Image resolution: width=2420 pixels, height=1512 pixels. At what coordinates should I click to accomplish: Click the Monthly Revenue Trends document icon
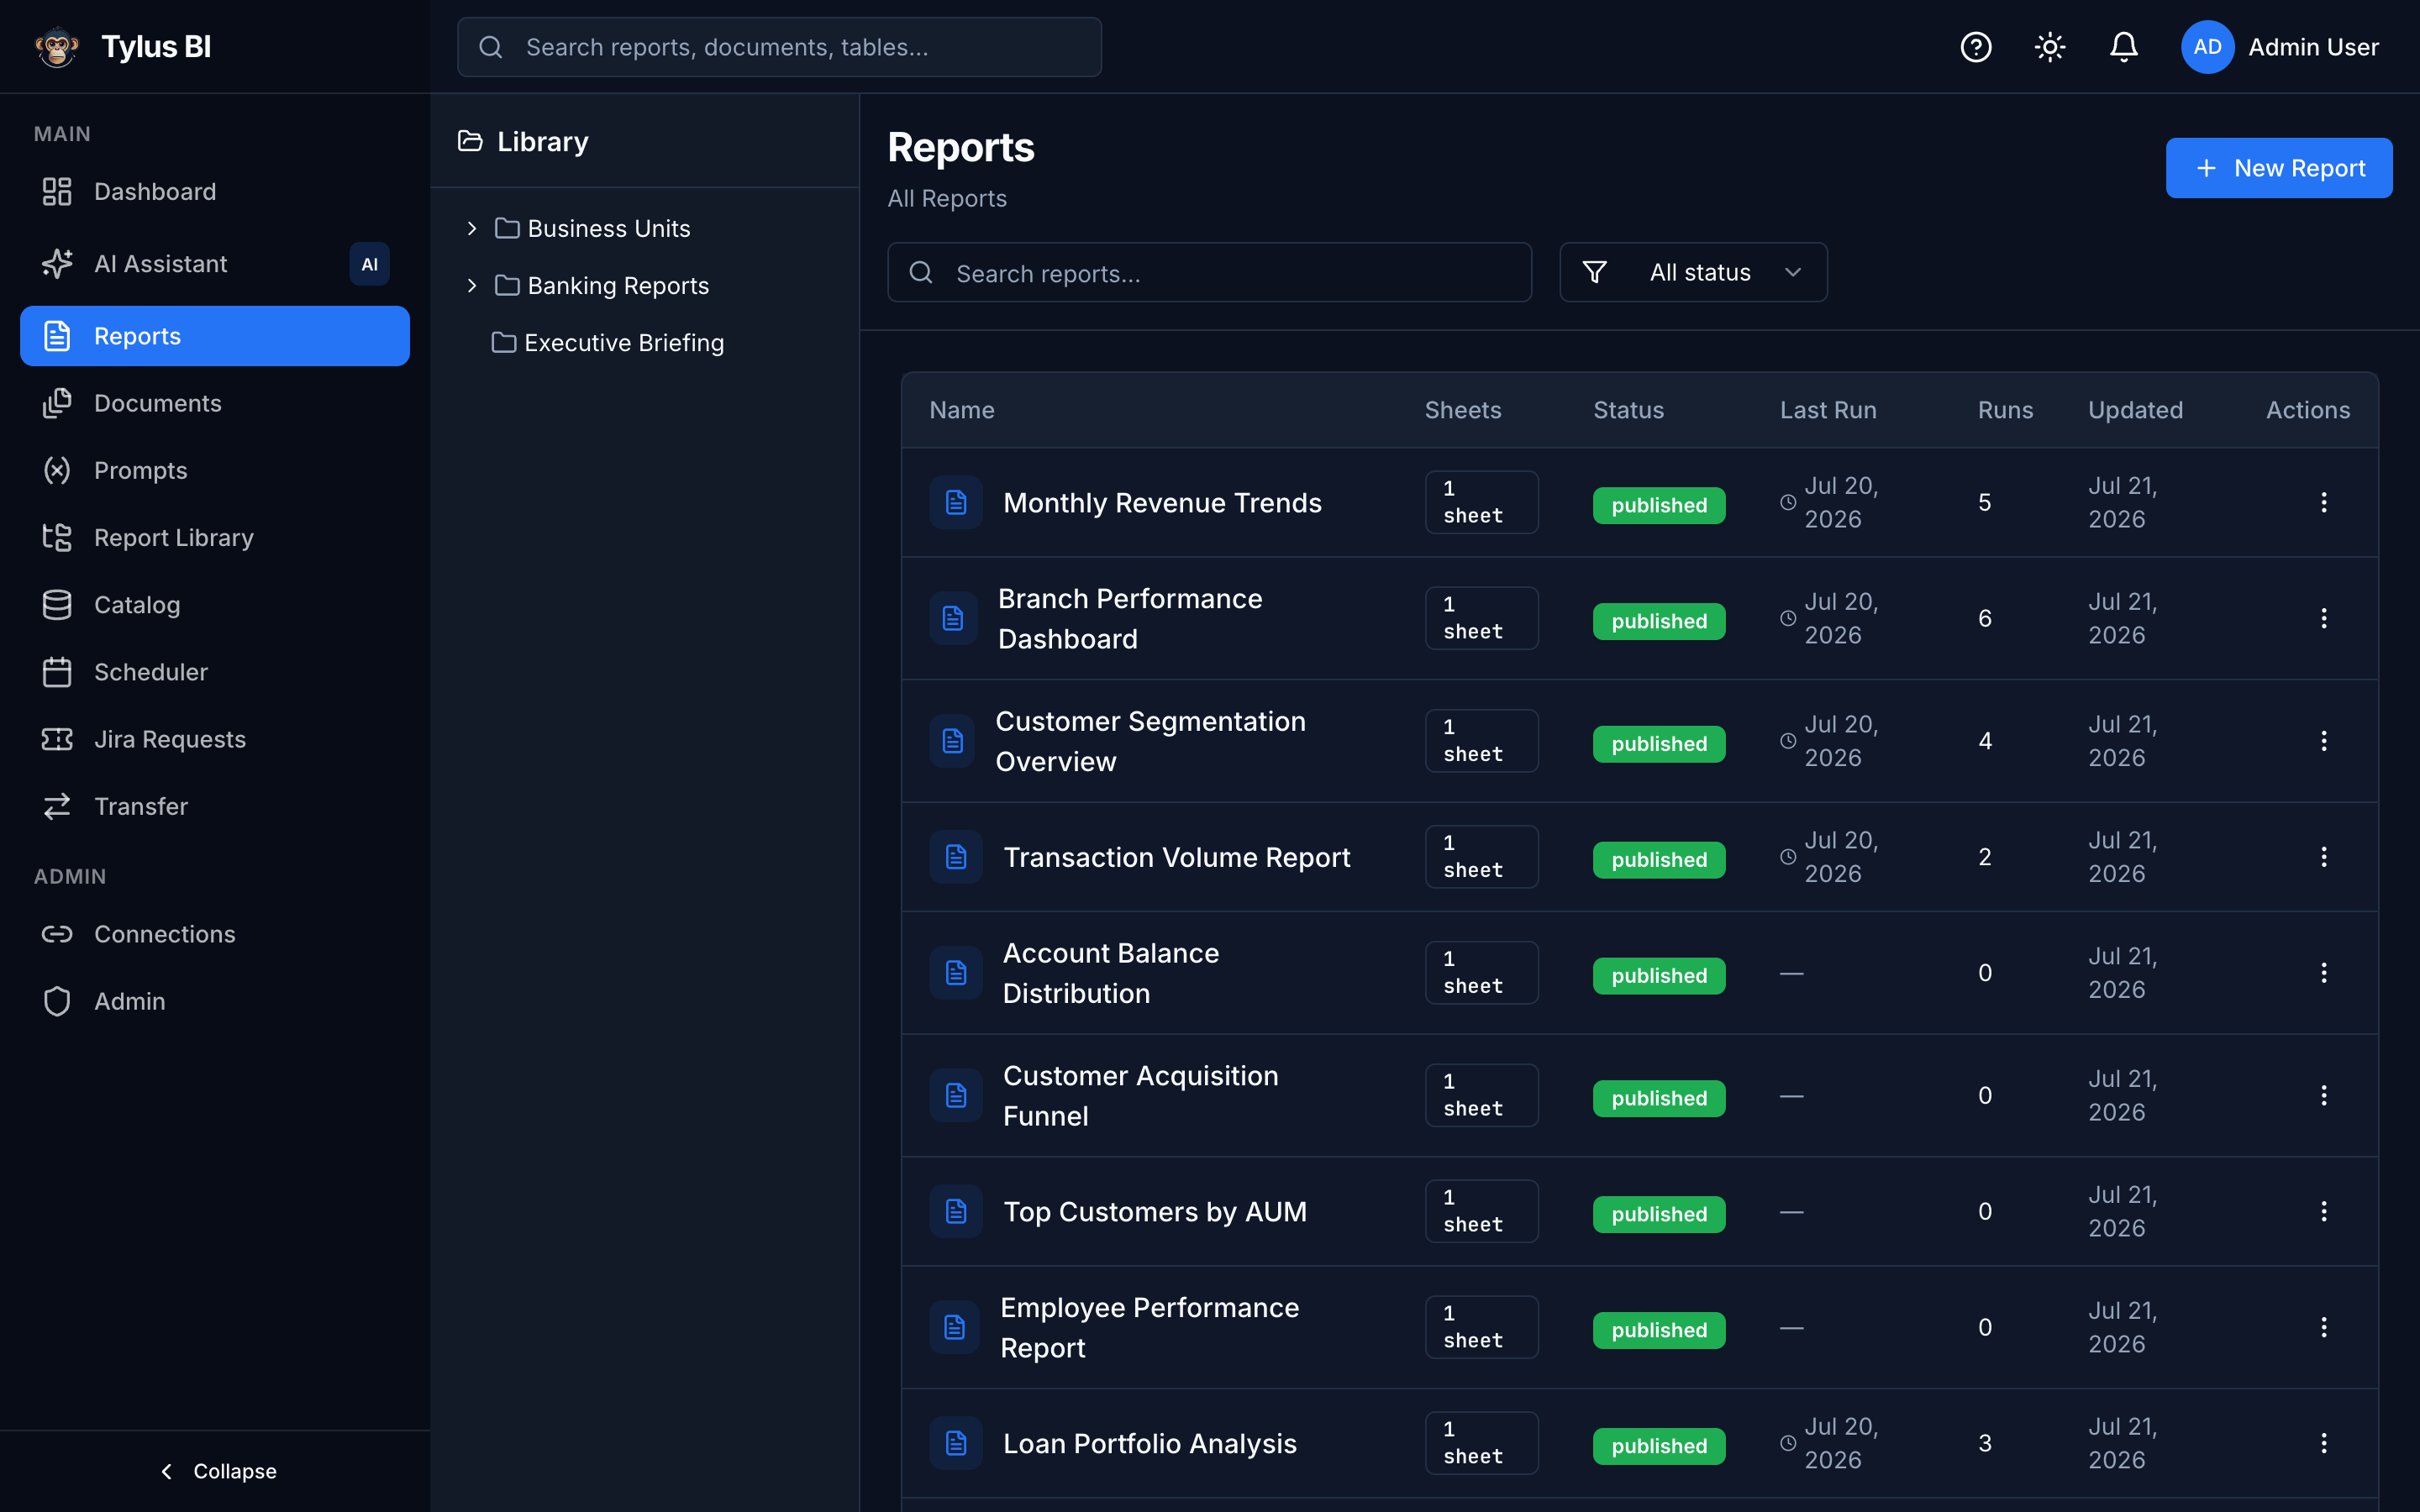point(956,502)
